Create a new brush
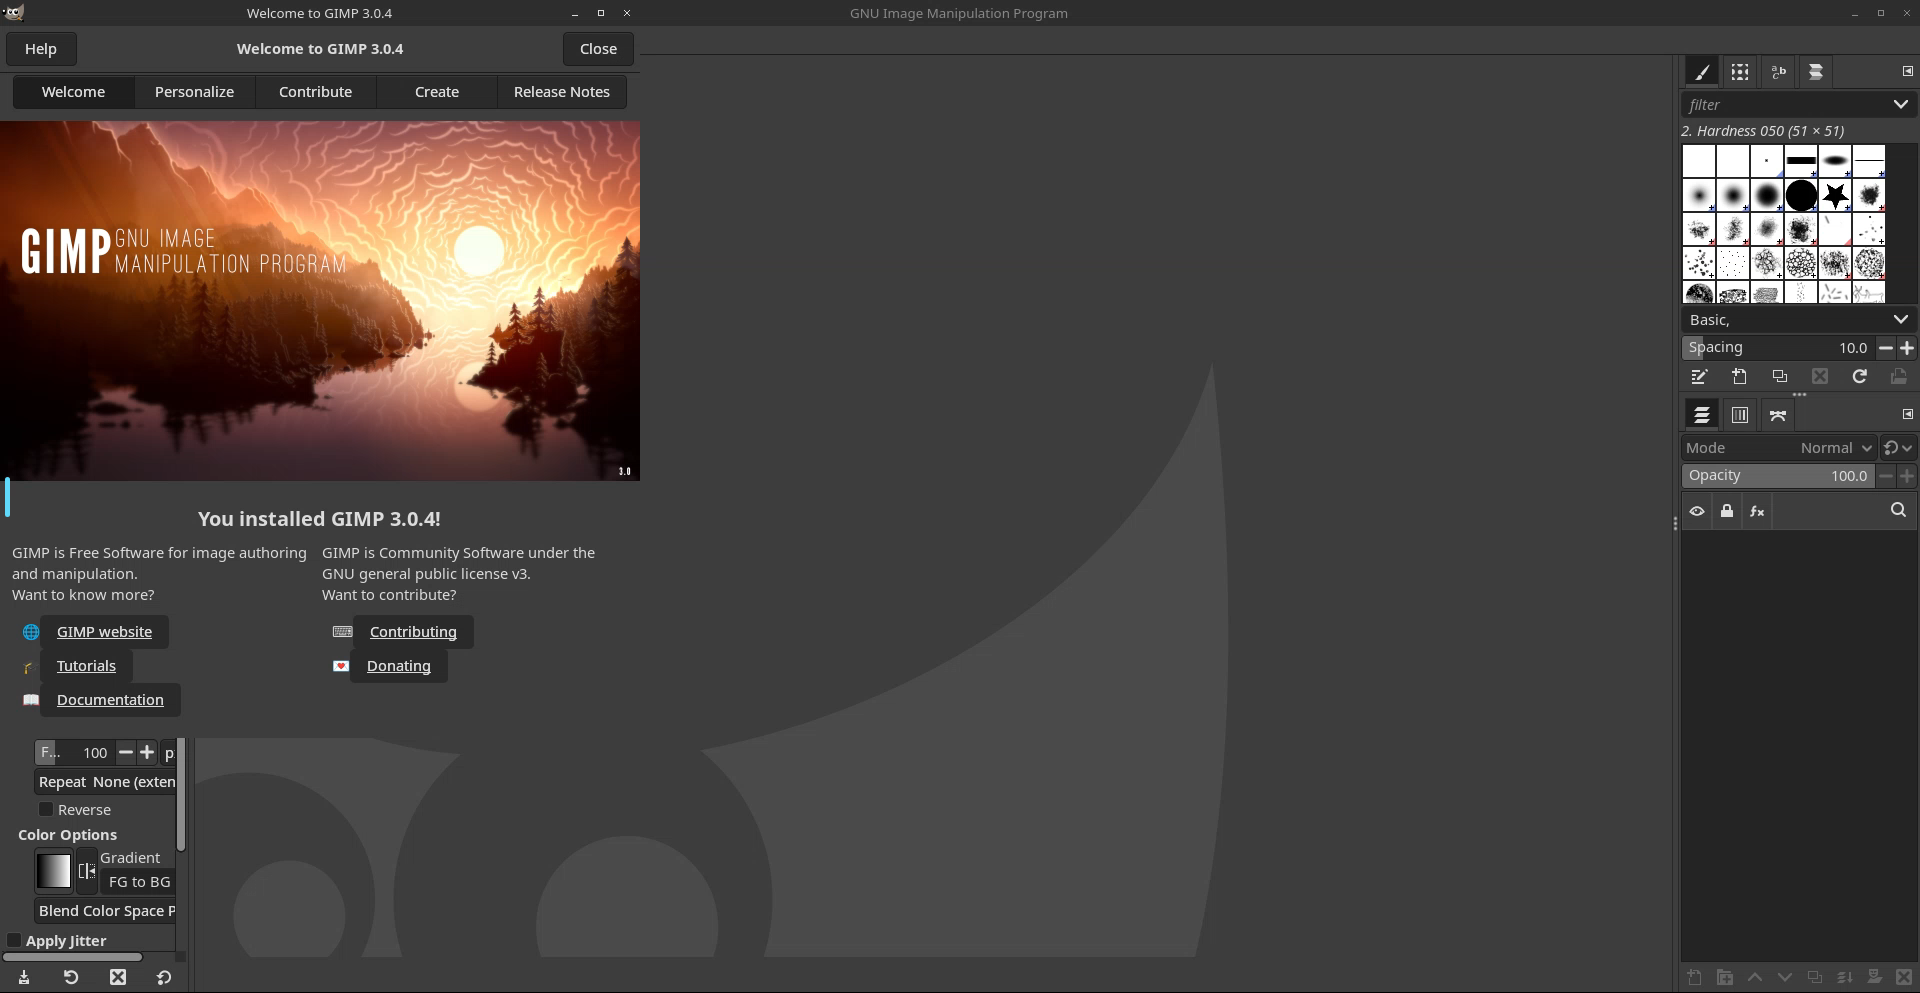Viewport: 1920px width, 993px height. click(1740, 377)
